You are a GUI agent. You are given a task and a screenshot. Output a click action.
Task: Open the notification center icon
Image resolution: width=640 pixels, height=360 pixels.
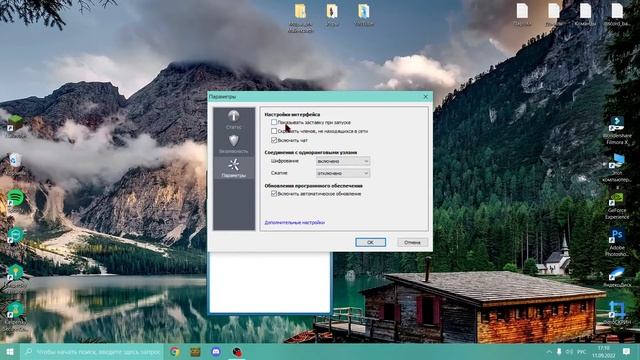pyautogui.click(x=627, y=351)
